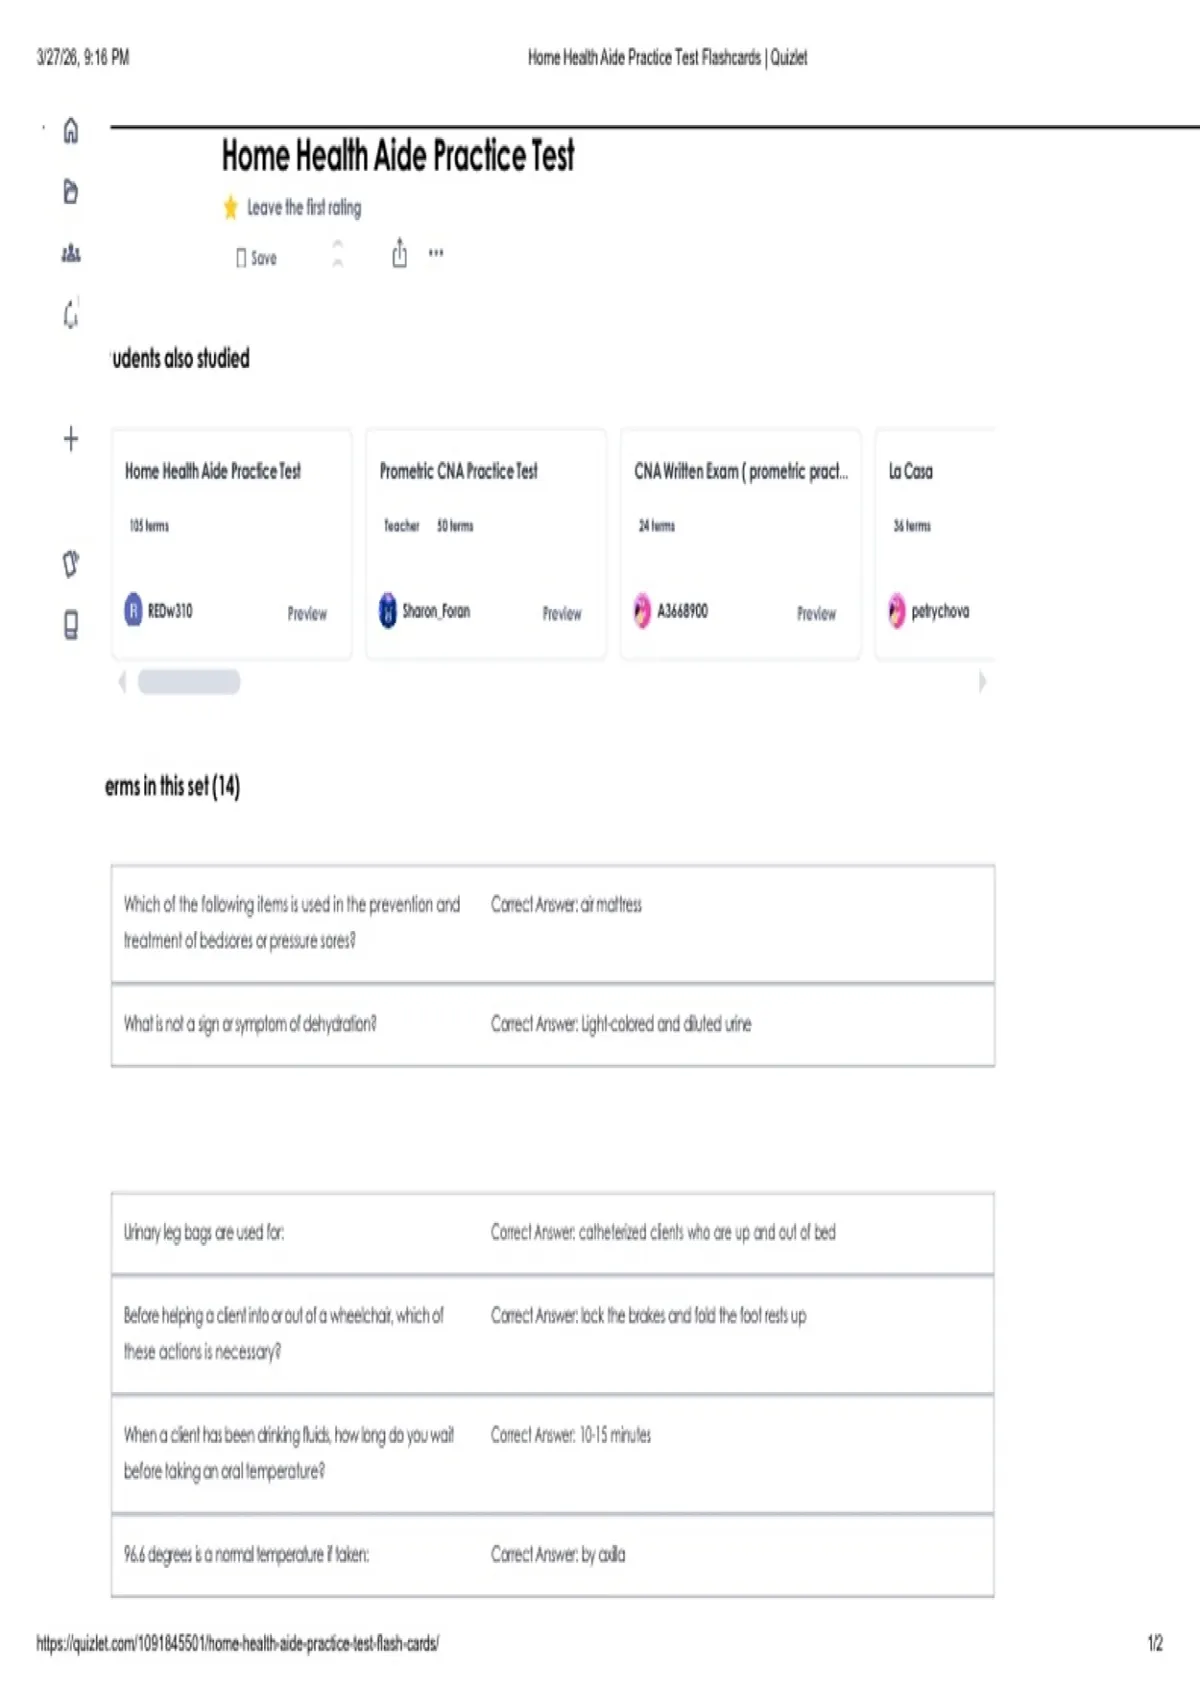Open the library folder icon in the sidebar

[x=71, y=192]
